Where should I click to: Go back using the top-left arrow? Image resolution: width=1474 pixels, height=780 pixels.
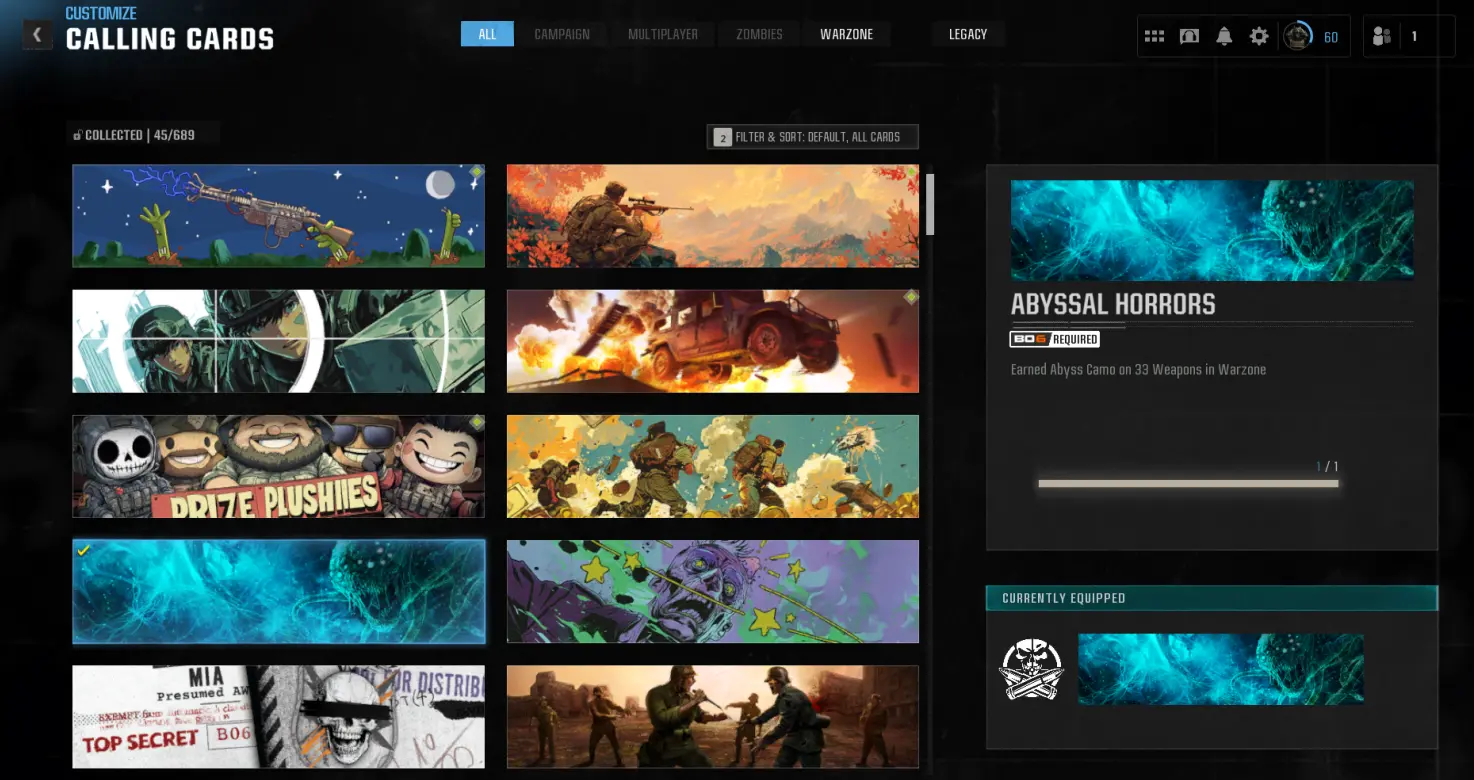tap(37, 35)
